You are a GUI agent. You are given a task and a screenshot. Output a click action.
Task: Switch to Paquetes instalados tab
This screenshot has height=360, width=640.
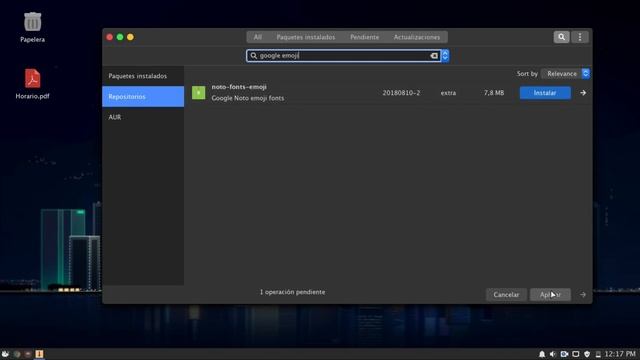point(306,37)
